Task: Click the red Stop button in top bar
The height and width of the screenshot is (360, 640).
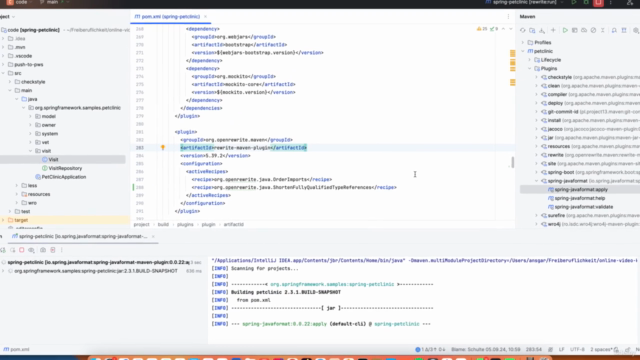Action: (598, 2)
